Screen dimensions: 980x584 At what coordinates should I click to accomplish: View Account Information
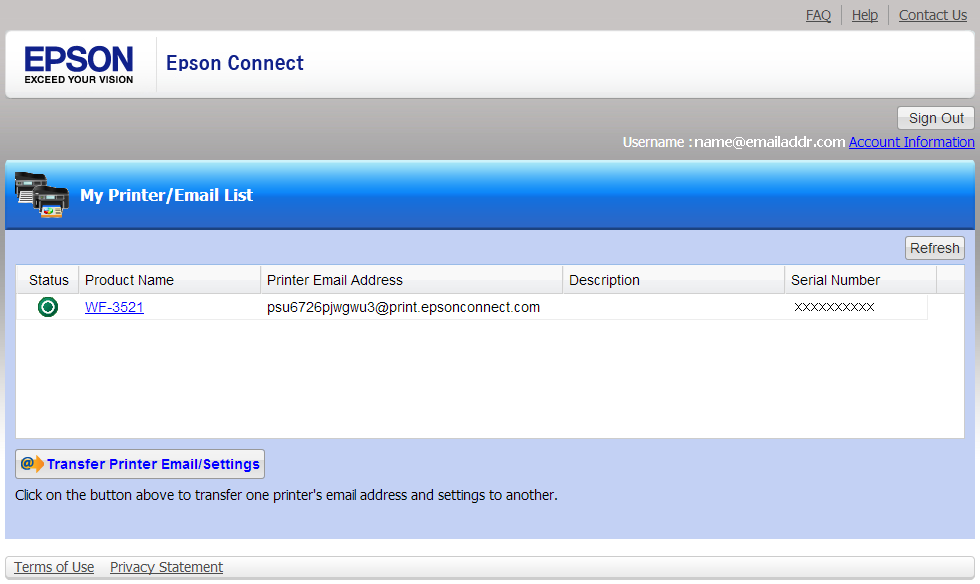point(911,142)
